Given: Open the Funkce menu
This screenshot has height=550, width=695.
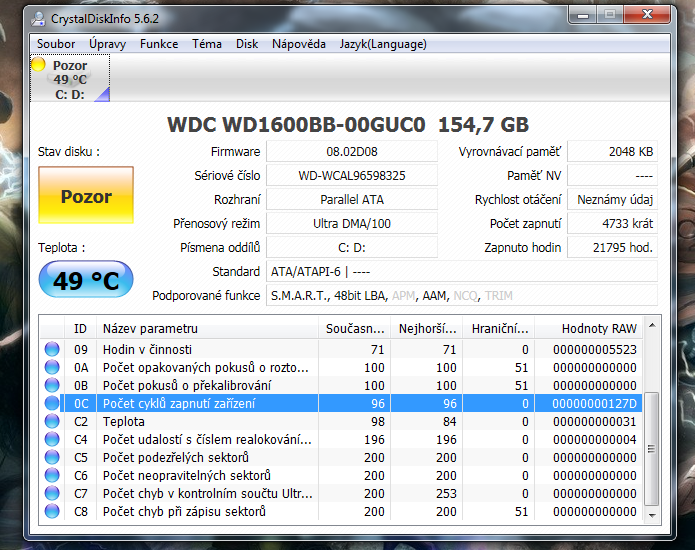Looking at the screenshot, I should pos(159,44).
